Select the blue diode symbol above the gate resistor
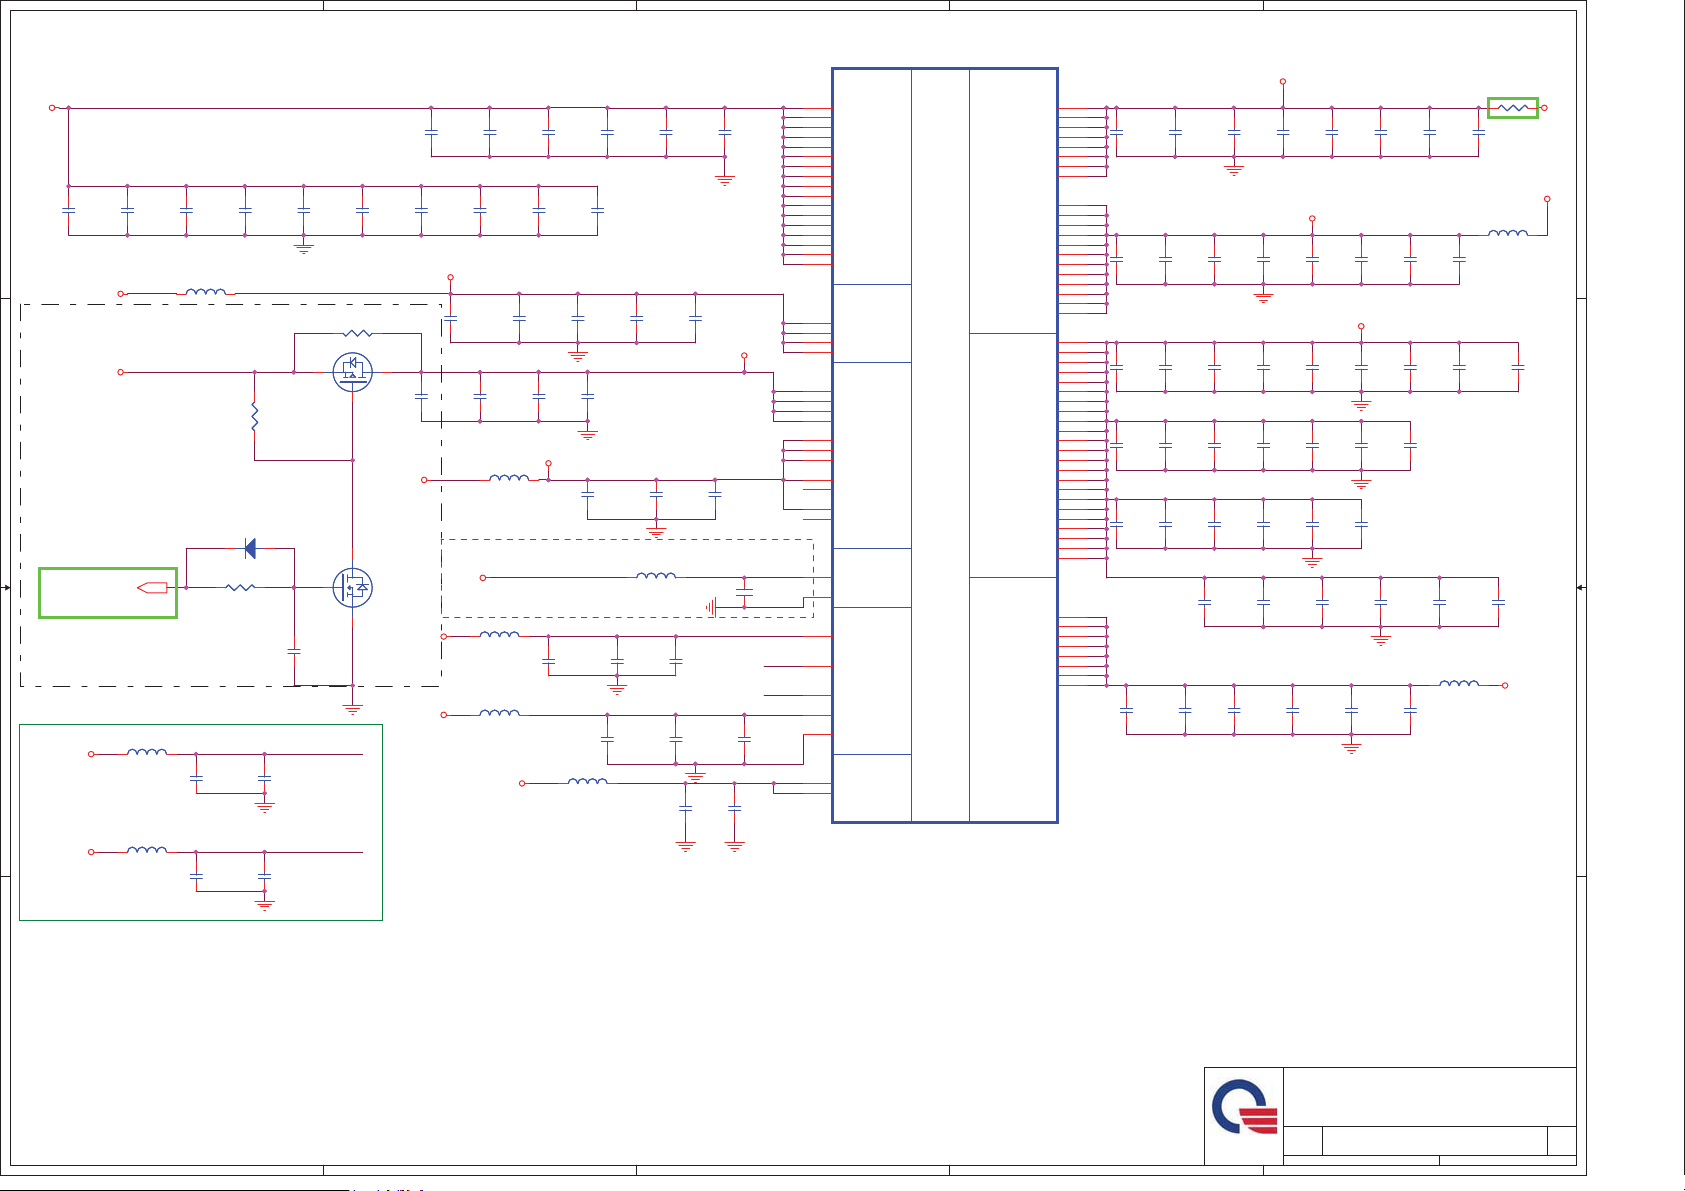1685x1191 pixels. (x=250, y=548)
